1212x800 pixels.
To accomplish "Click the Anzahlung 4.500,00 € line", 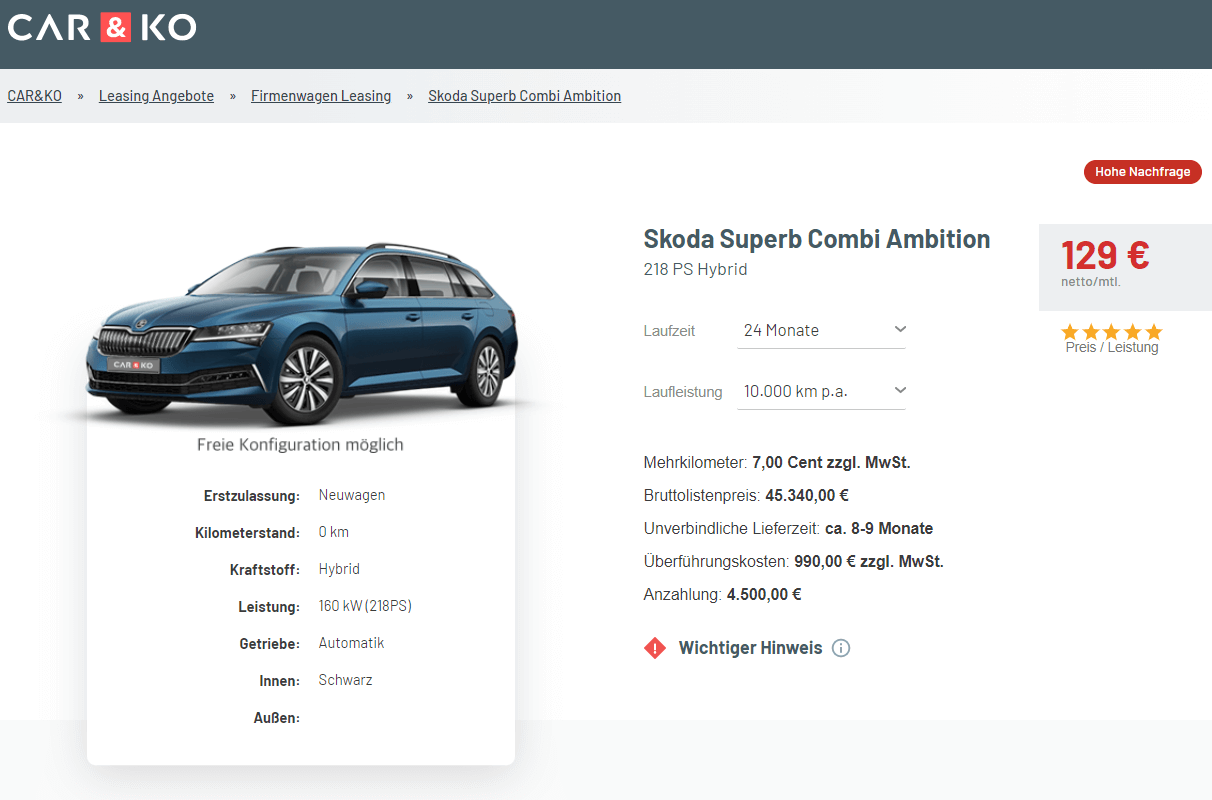I will (x=723, y=595).
